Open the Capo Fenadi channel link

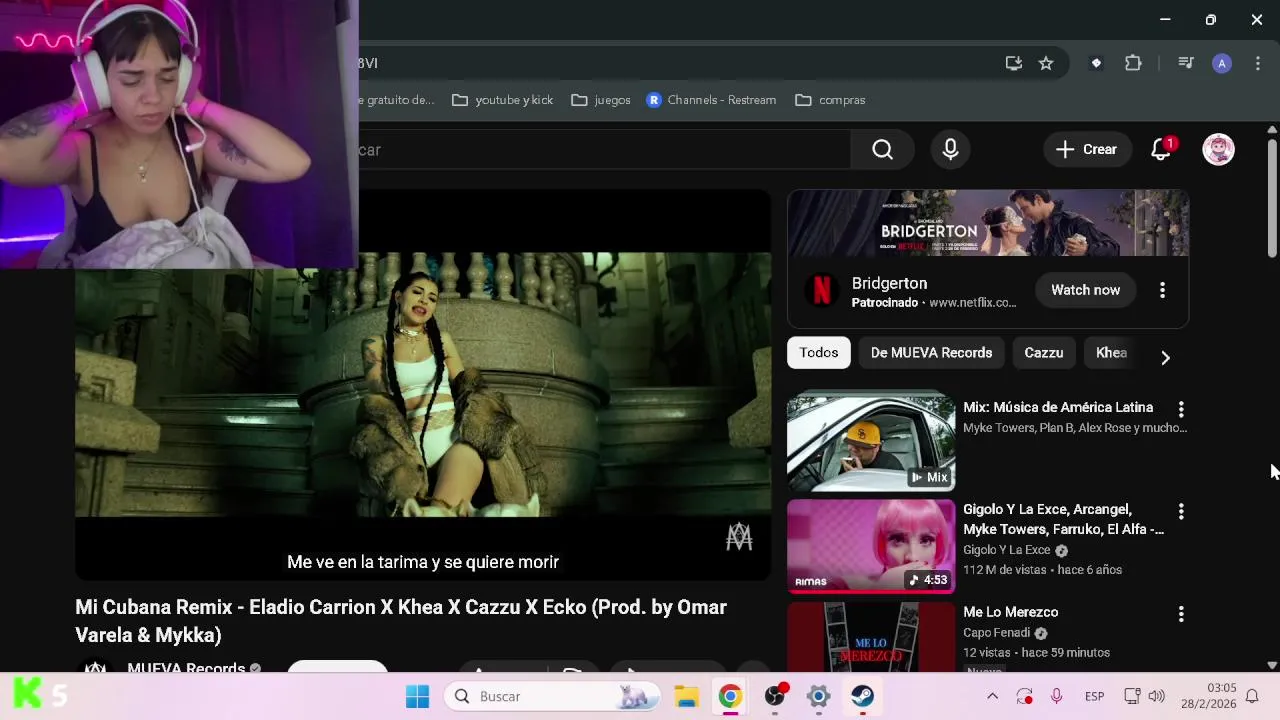[996, 633]
